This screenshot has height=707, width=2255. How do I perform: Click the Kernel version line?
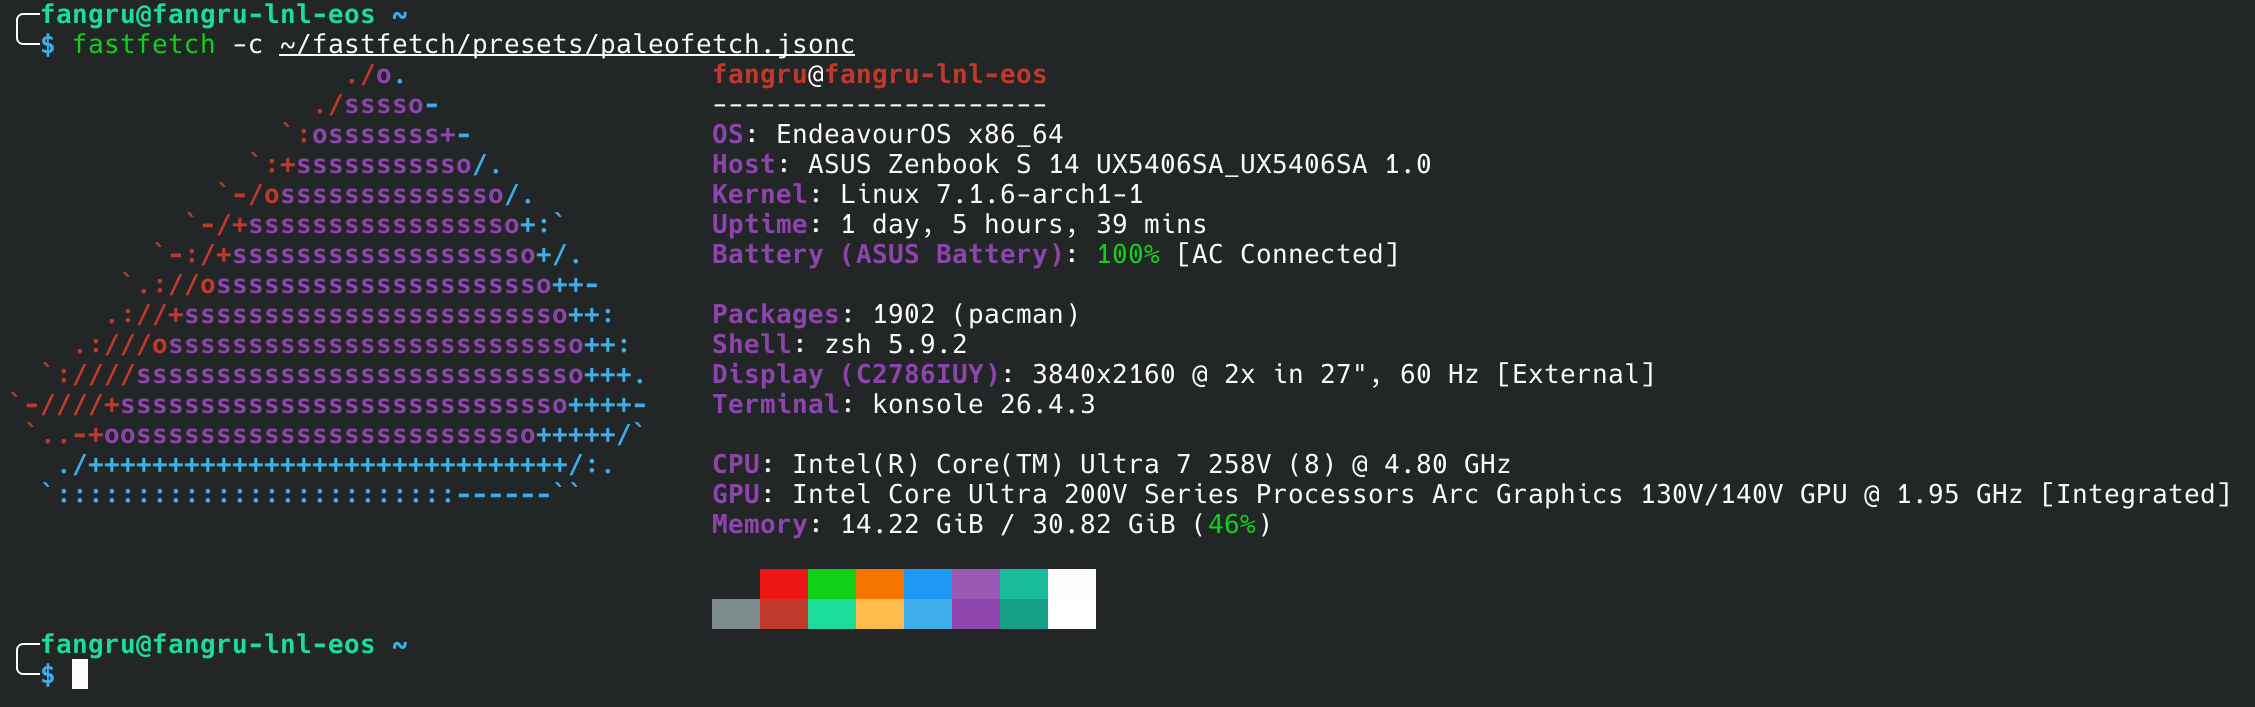[x=927, y=195]
